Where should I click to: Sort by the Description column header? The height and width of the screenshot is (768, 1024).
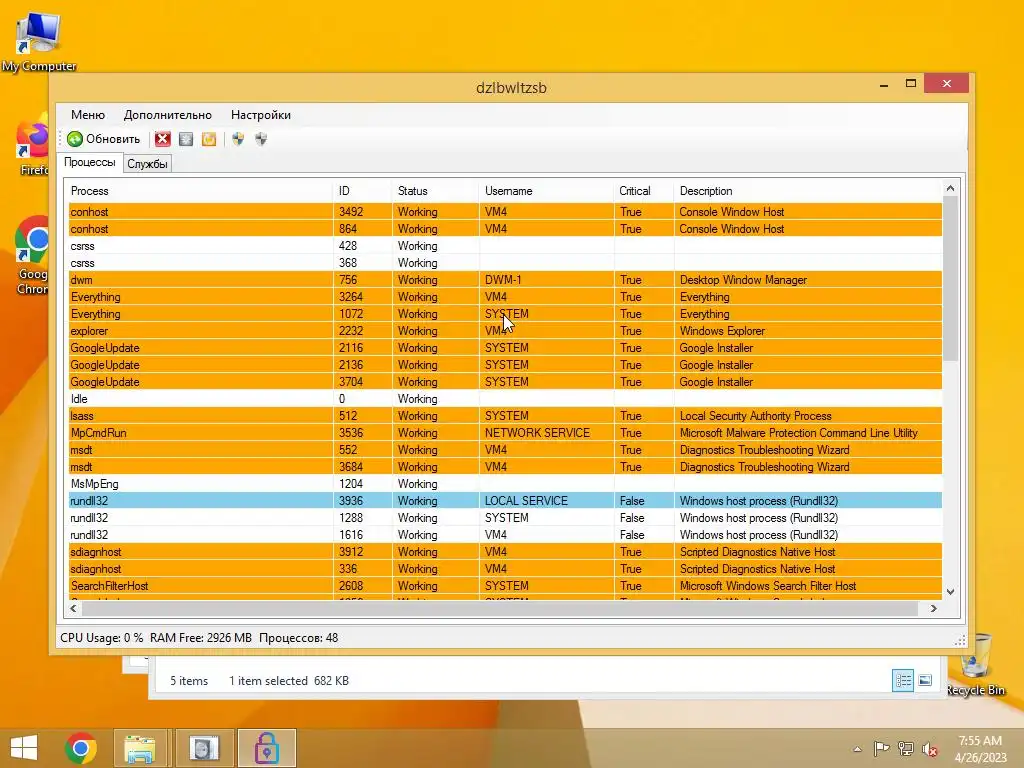(x=807, y=191)
